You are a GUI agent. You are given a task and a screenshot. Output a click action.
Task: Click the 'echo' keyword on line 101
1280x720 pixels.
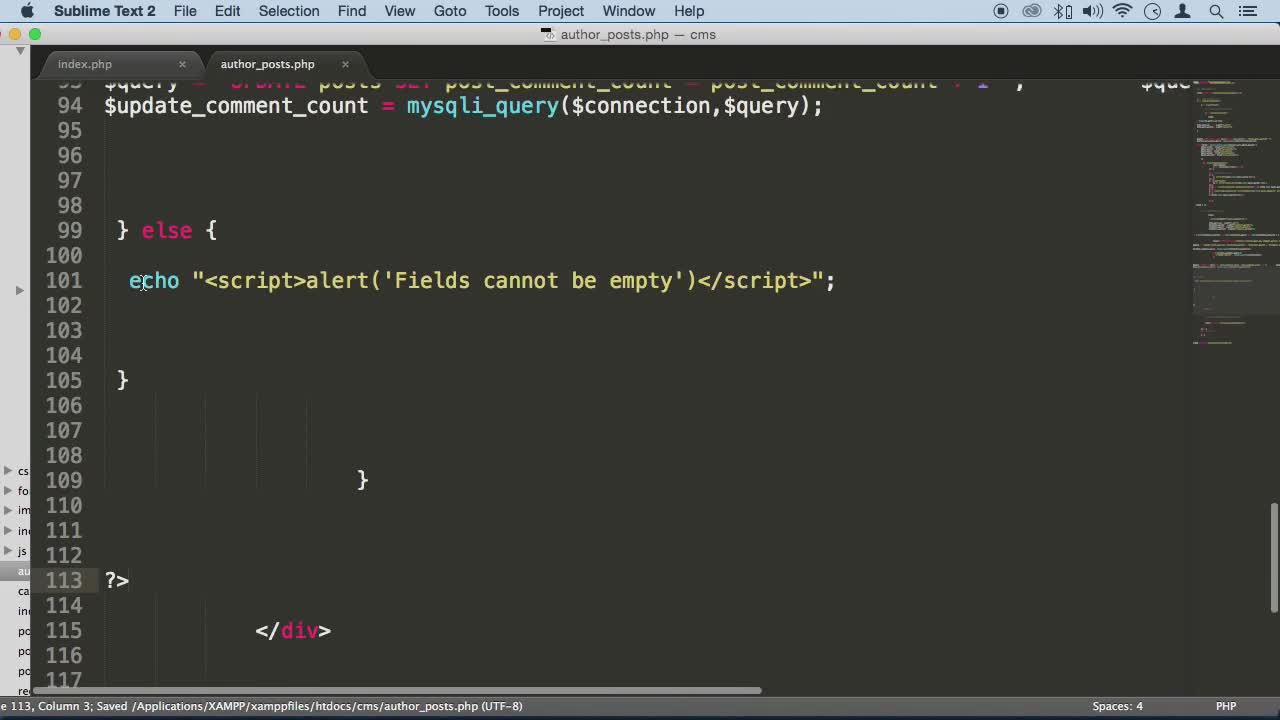[154, 281]
